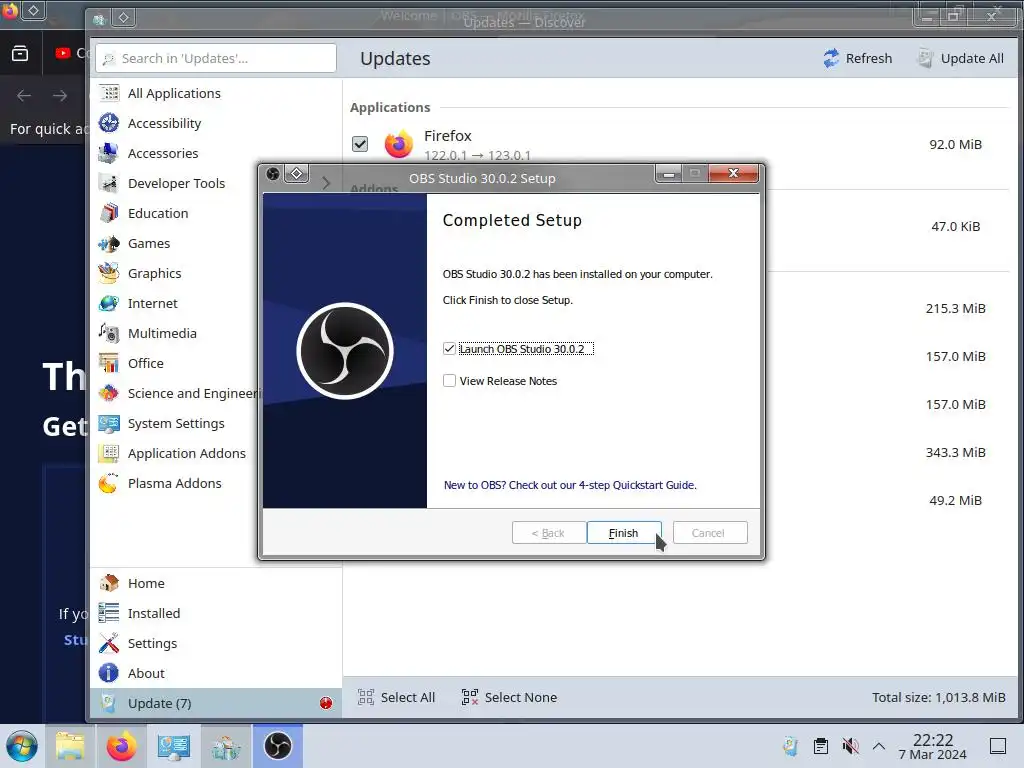Open the system settings taskbar icon
Viewport: 1024px width, 768px height.
coord(174,746)
